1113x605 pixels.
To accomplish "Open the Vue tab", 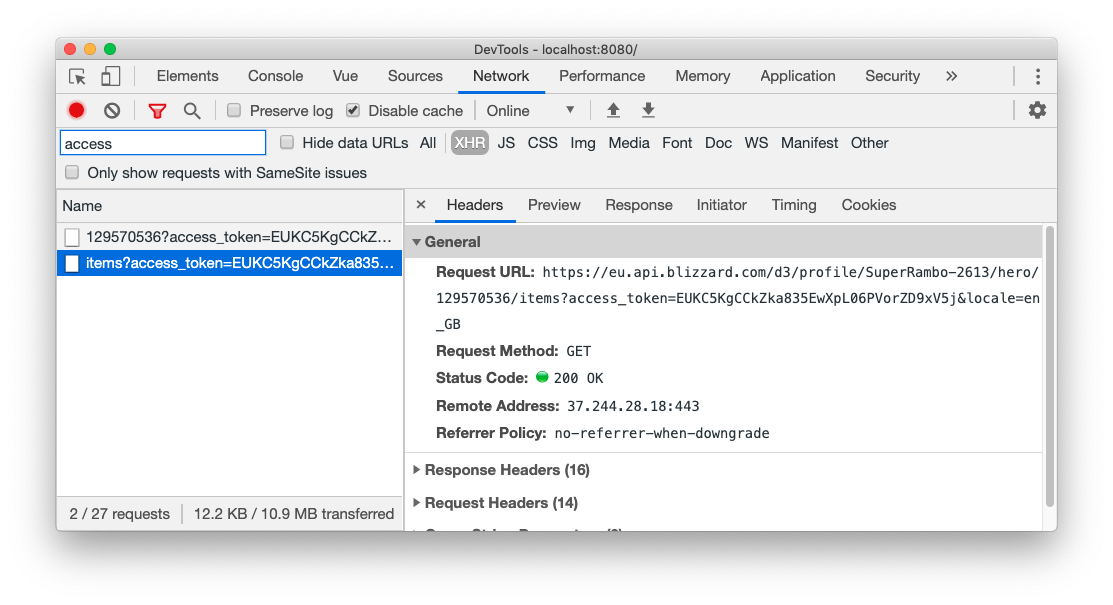I will tap(345, 76).
